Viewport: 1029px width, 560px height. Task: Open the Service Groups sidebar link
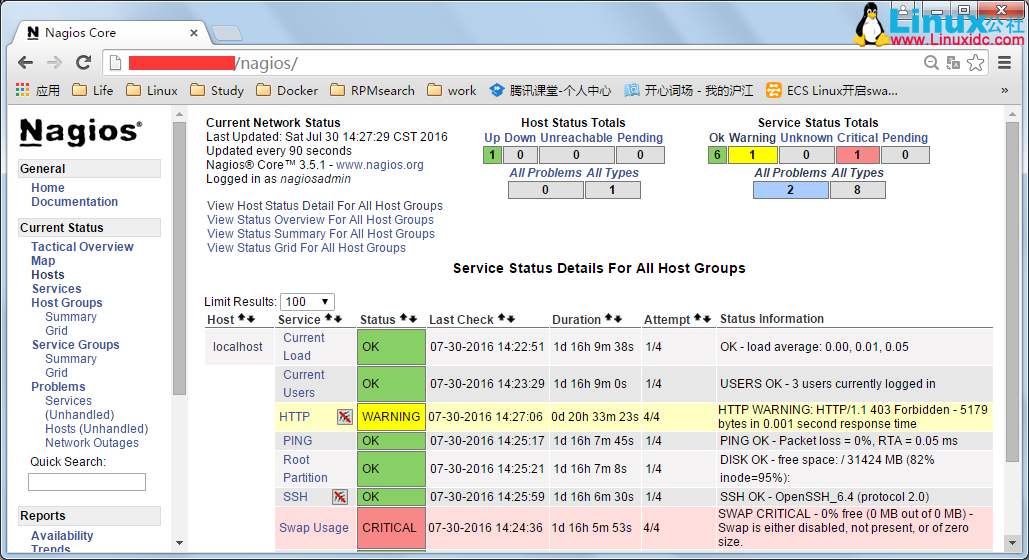[x=75, y=345]
